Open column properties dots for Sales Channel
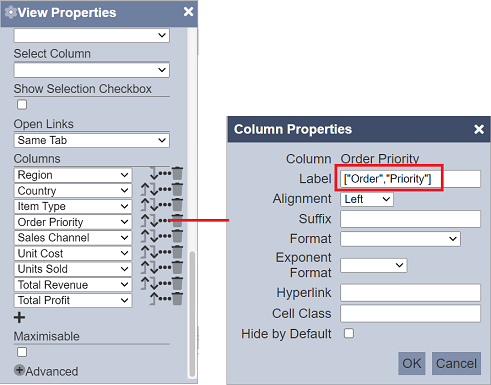 click(165, 236)
